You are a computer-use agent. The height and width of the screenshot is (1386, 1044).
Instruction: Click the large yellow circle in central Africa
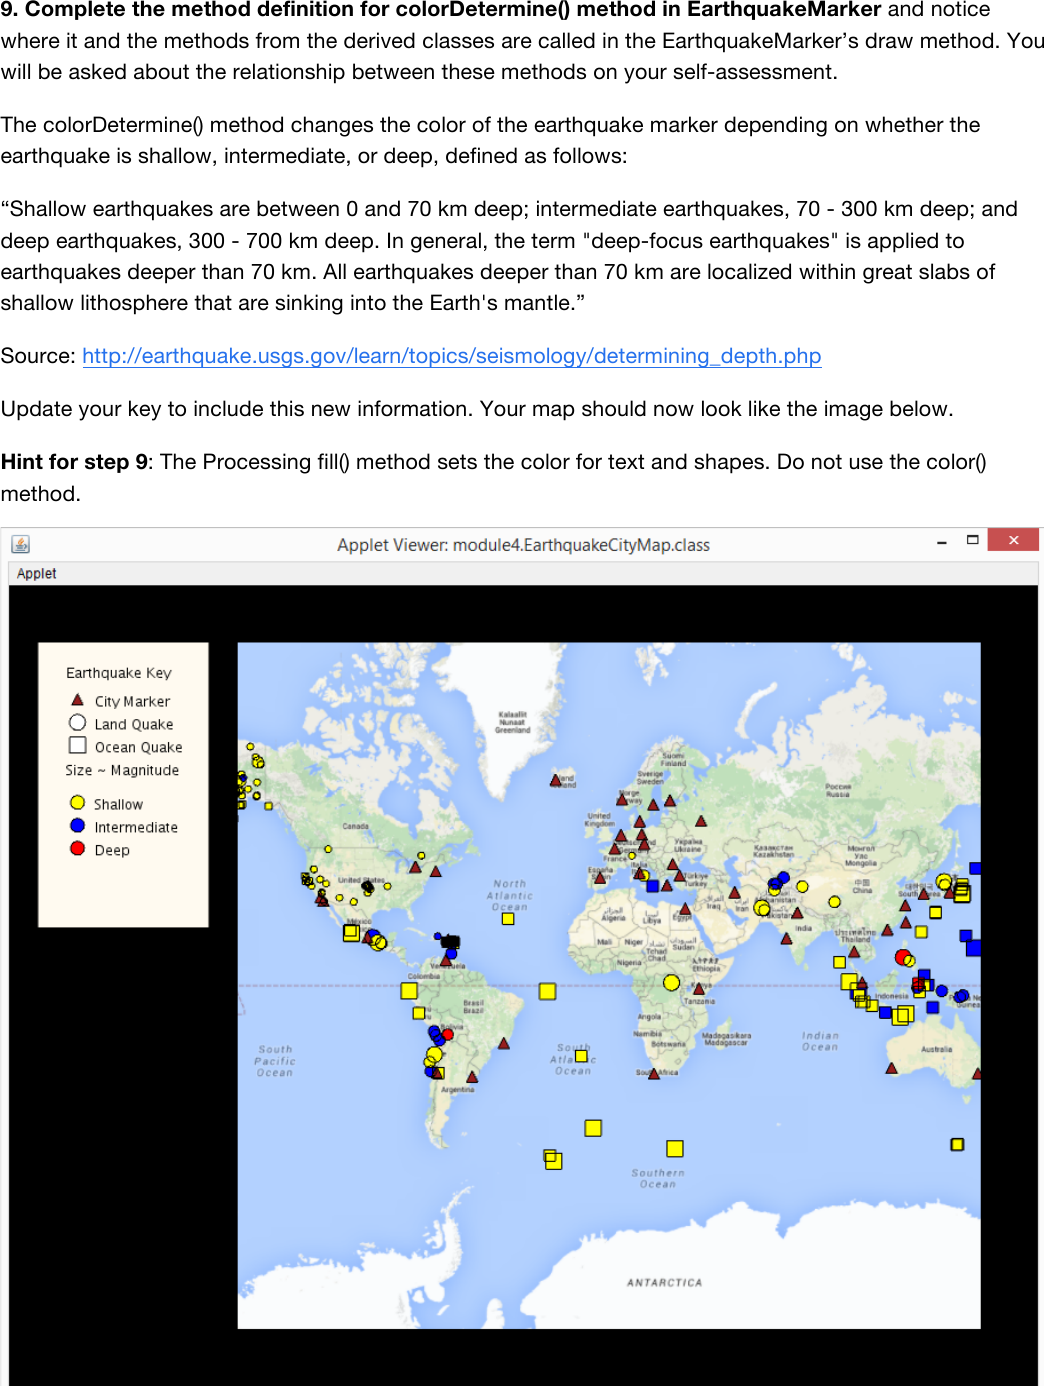672,983
